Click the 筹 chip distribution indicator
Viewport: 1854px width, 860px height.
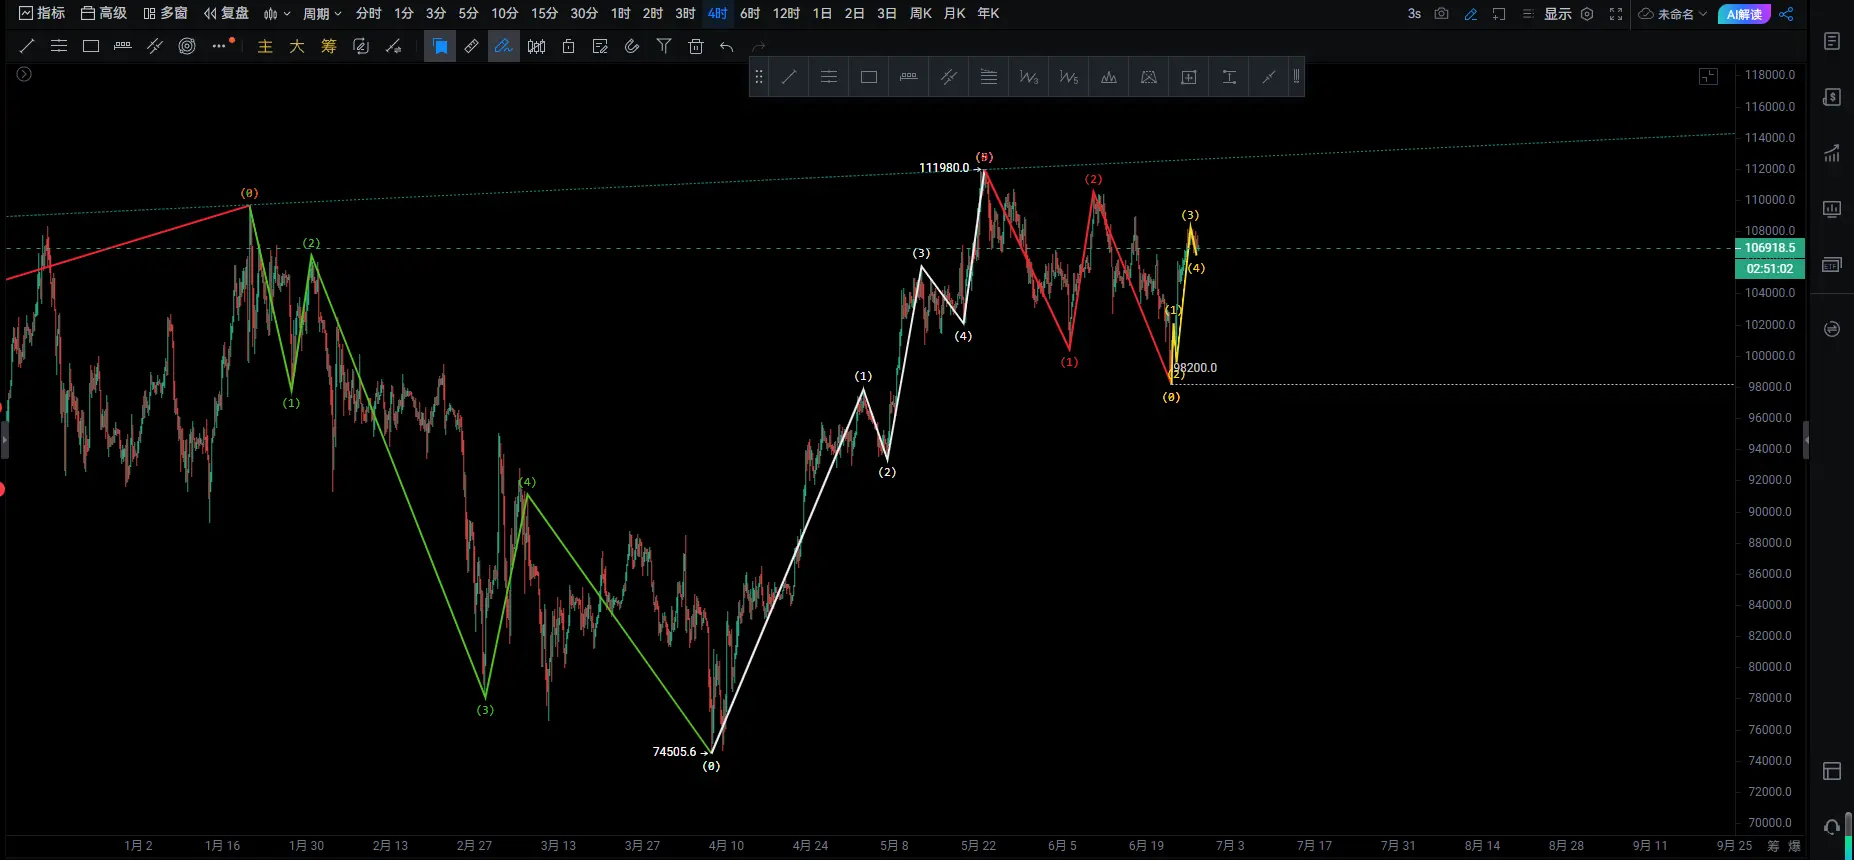point(329,46)
